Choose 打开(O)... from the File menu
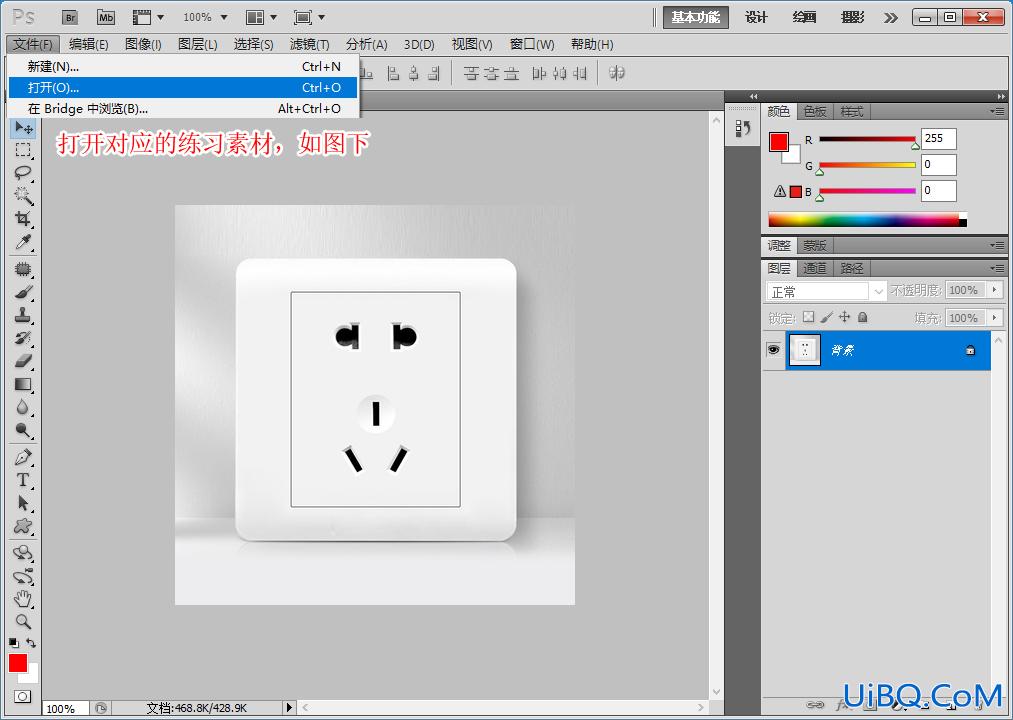Screen dimensions: 1013x720 pyautogui.click(x=183, y=87)
